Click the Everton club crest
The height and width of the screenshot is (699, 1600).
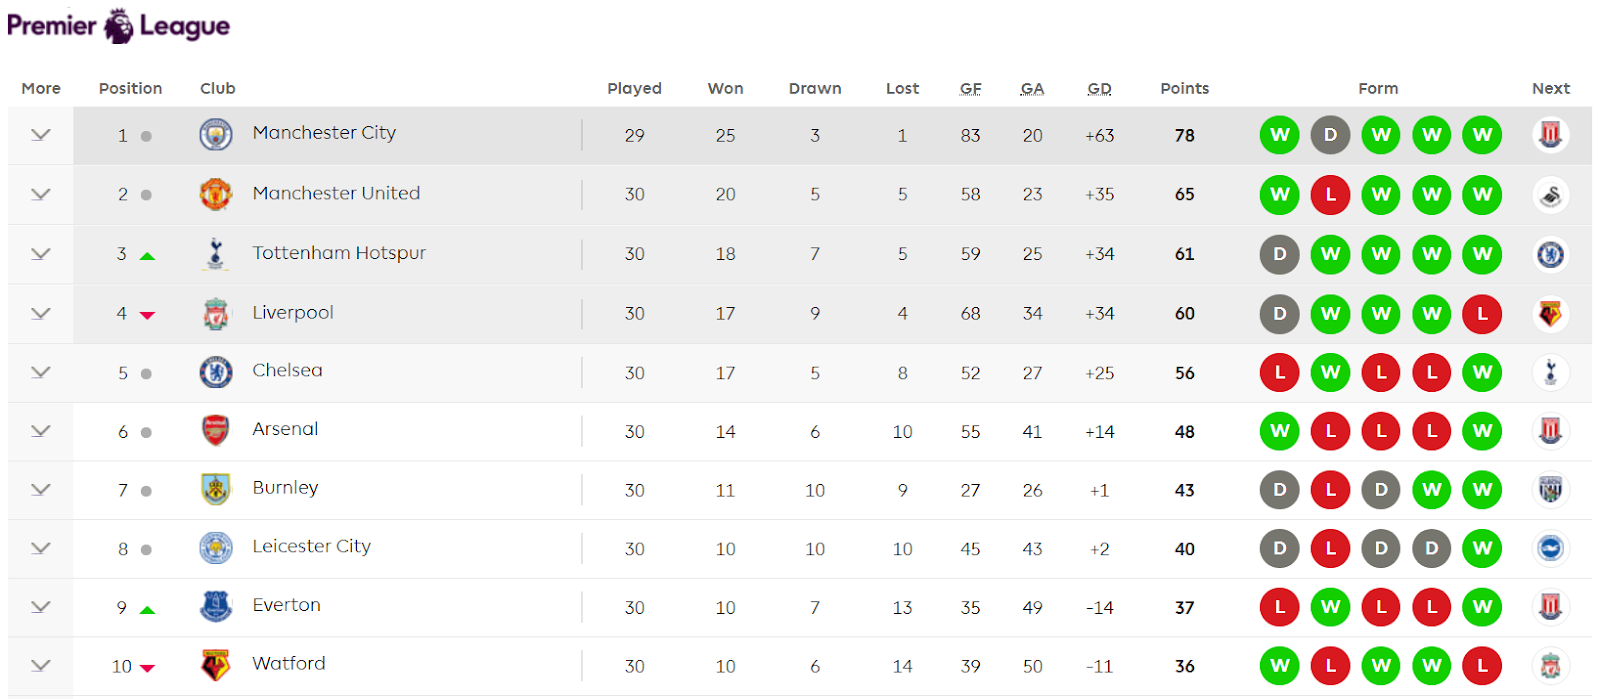tap(216, 606)
